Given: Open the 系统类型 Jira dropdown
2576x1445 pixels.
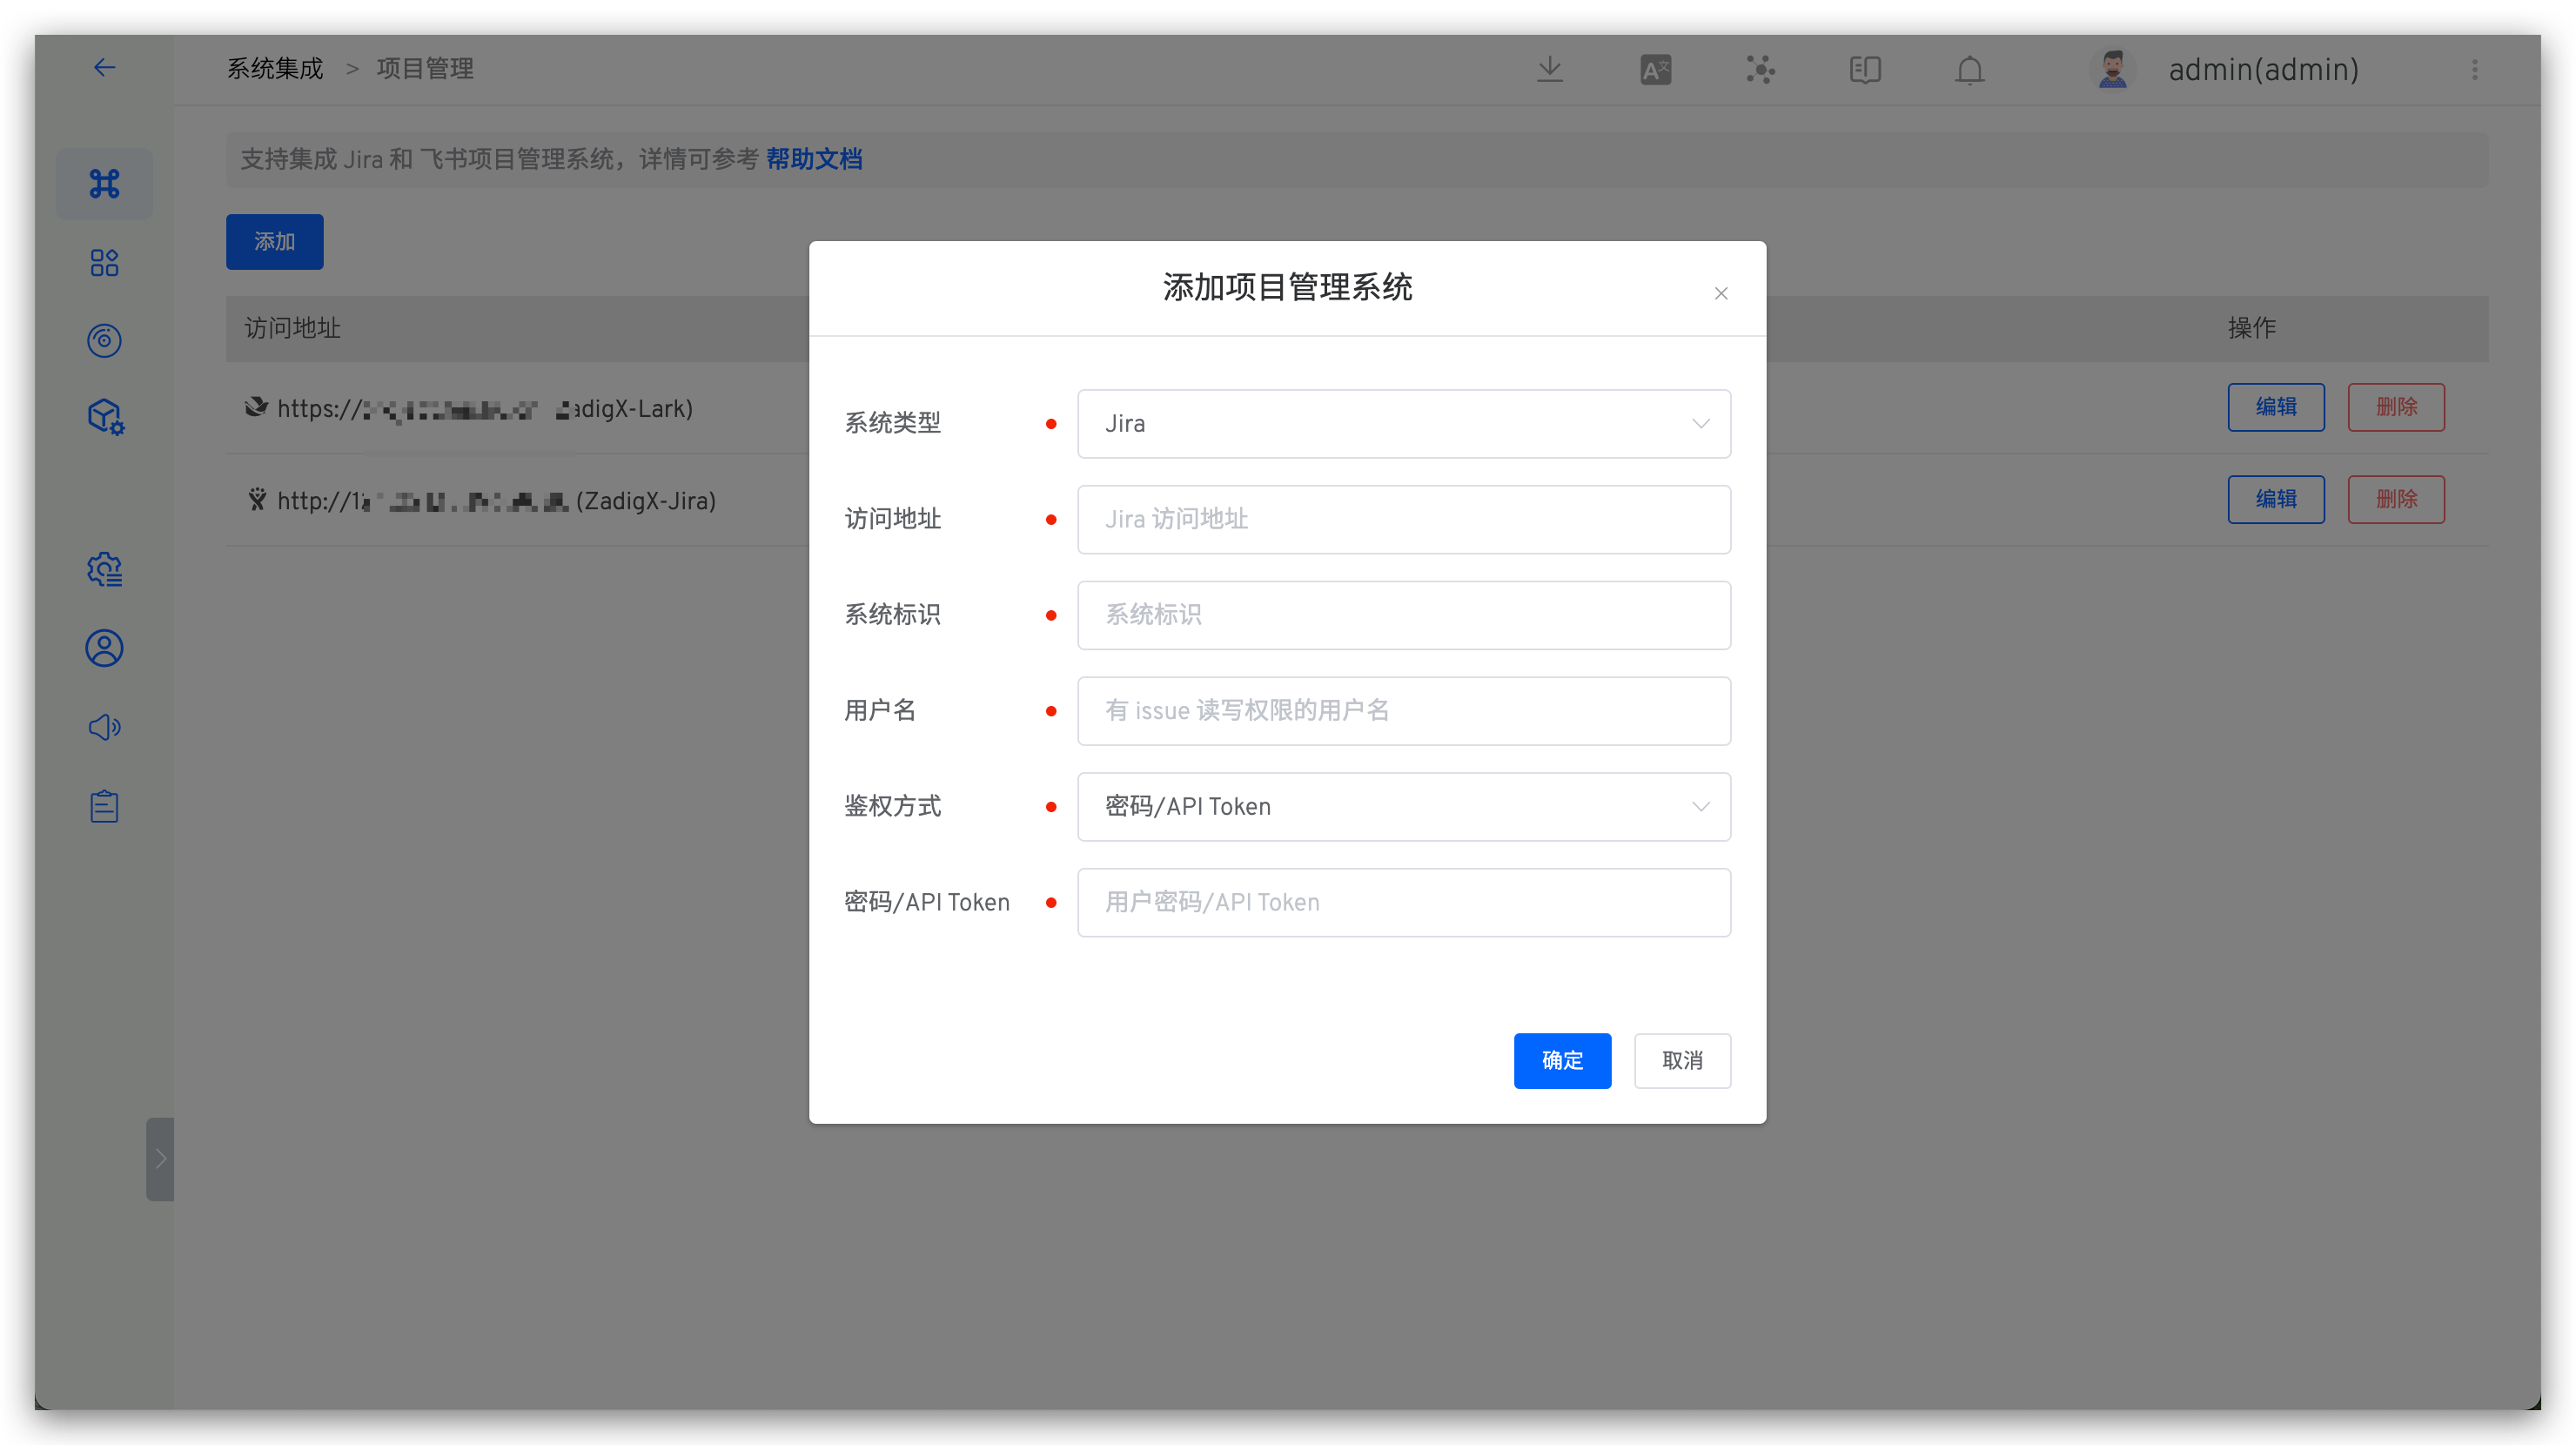Looking at the screenshot, I should pos(1403,424).
